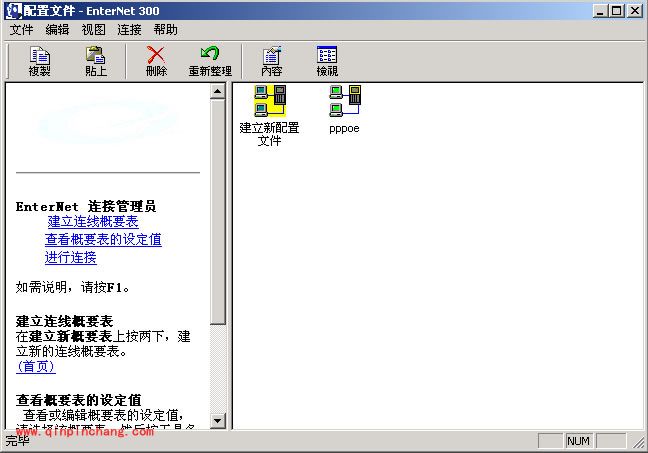Click the left pane scrollbar thumb

pos(217,212)
